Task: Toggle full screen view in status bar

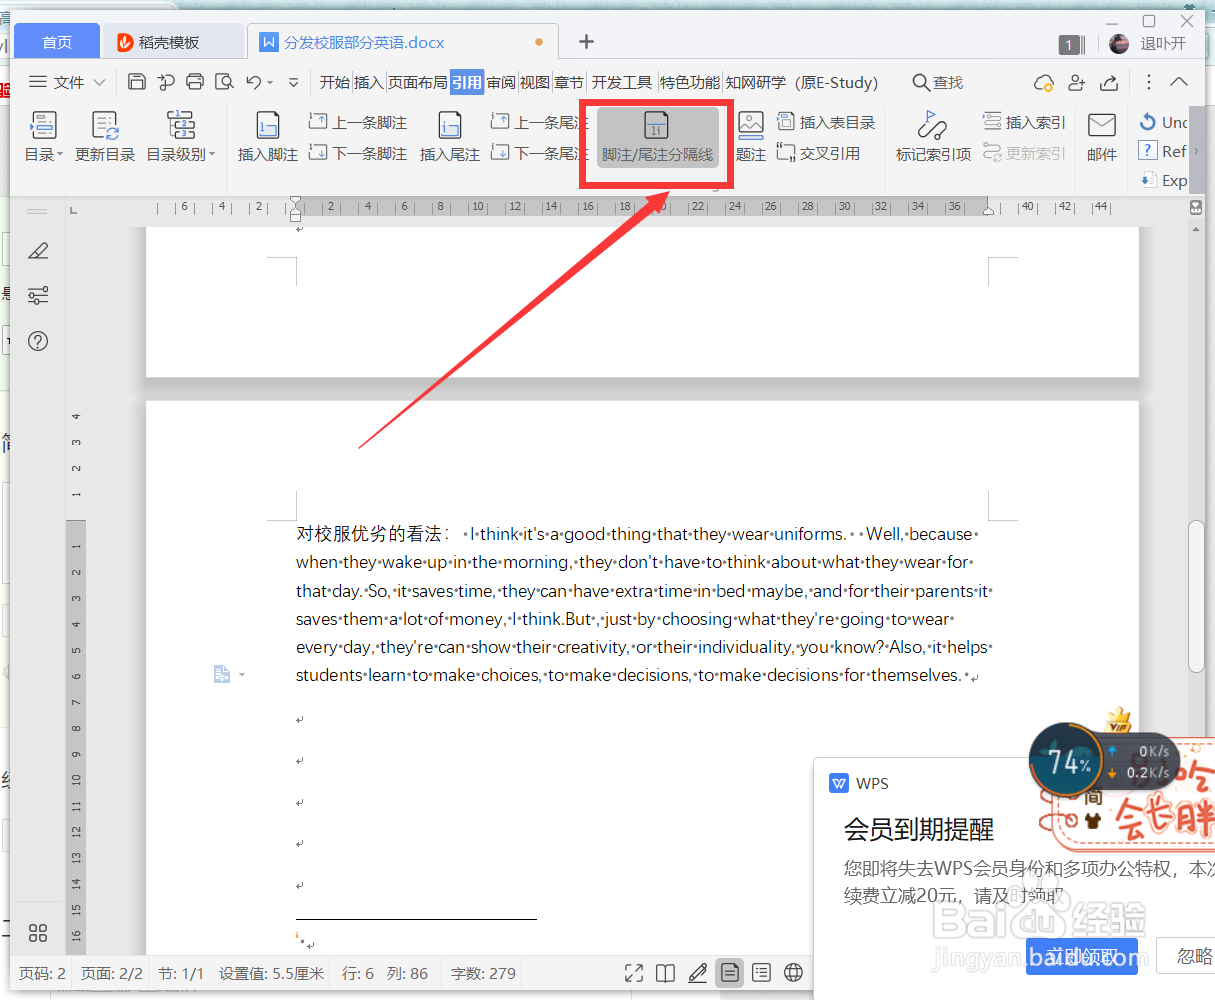Action: [634, 972]
